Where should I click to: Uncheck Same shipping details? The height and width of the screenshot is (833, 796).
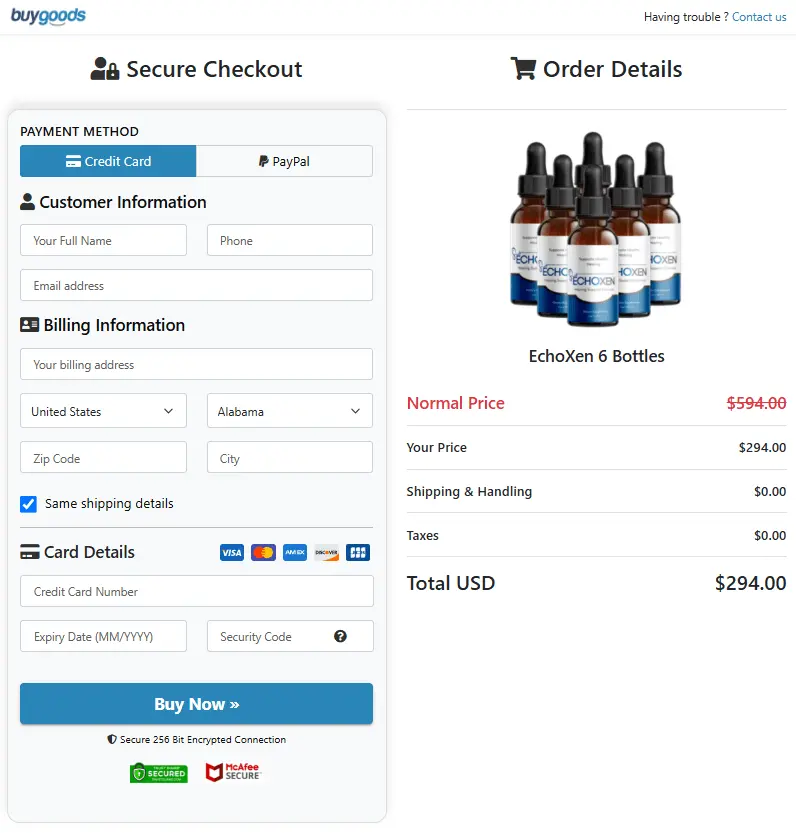(28, 504)
